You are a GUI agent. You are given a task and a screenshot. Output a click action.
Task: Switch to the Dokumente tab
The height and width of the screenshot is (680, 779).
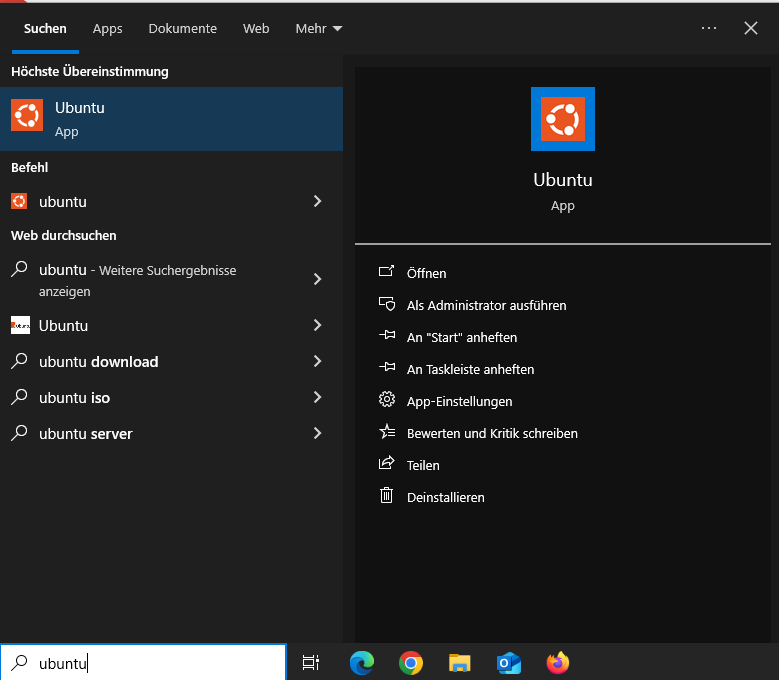tap(182, 29)
